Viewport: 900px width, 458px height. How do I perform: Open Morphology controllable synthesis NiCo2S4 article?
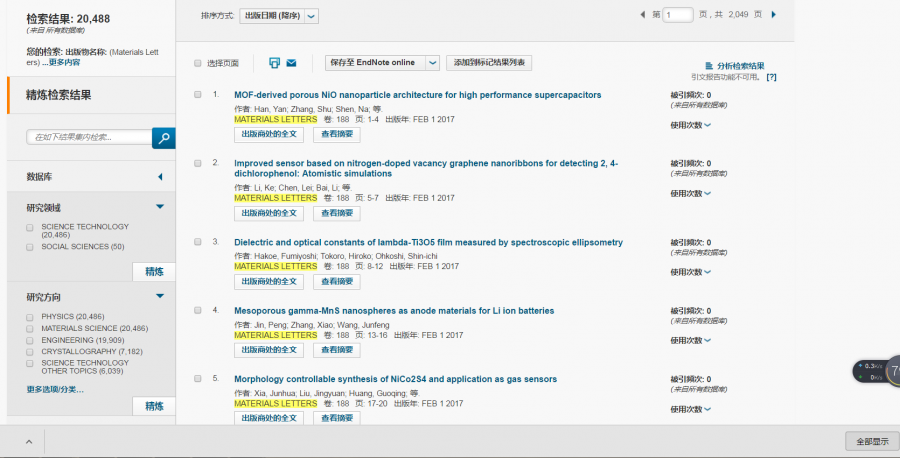pyautogui.click(x=395, y=379)
